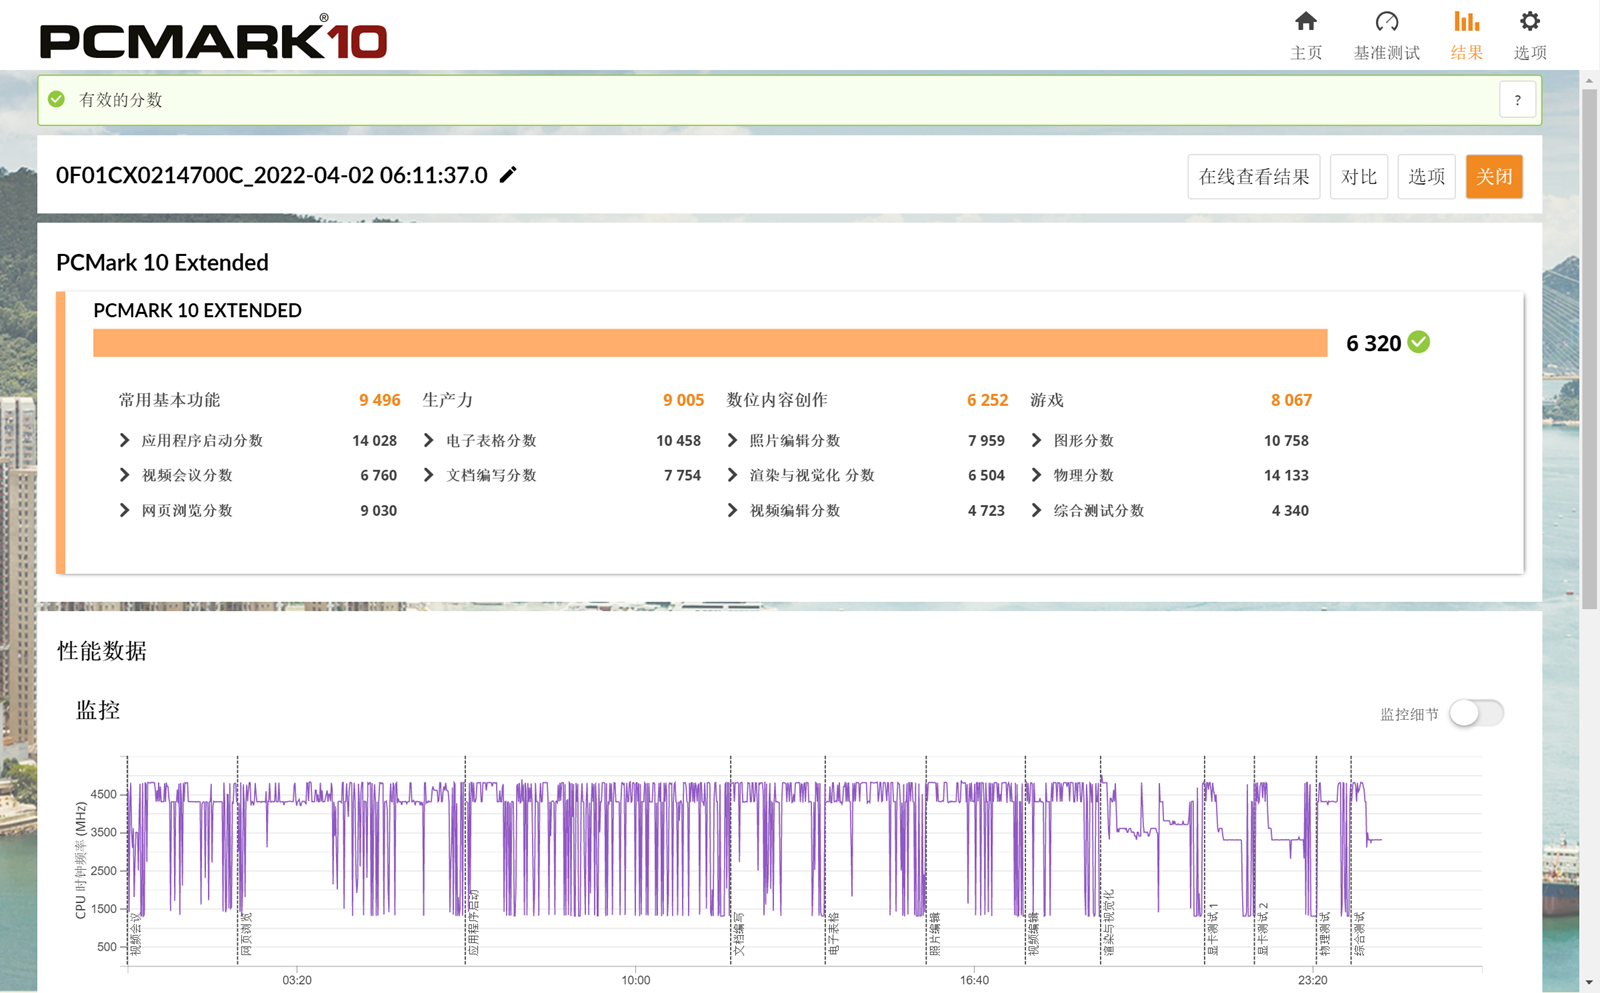Click the orange PCMark 10 Extended score bar
The image size is (1600, 993).
click(710, 343)
